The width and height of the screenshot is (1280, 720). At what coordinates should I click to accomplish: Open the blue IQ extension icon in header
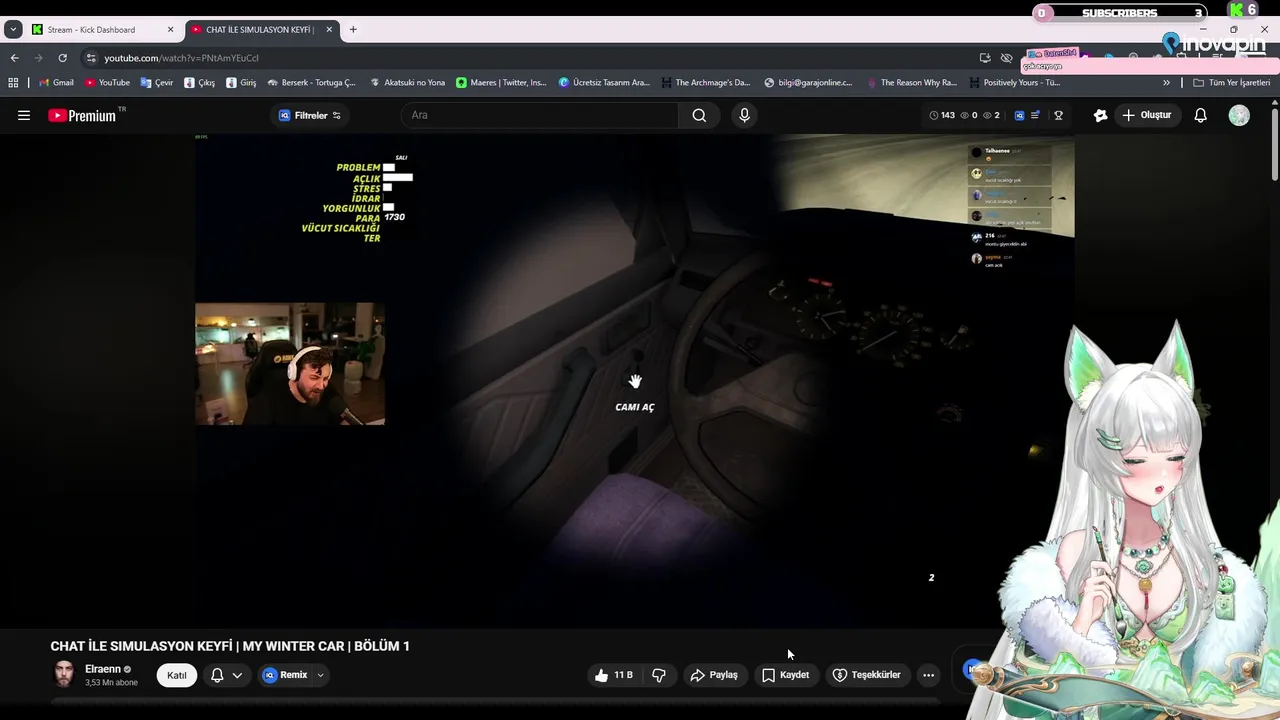[1019, 115]
